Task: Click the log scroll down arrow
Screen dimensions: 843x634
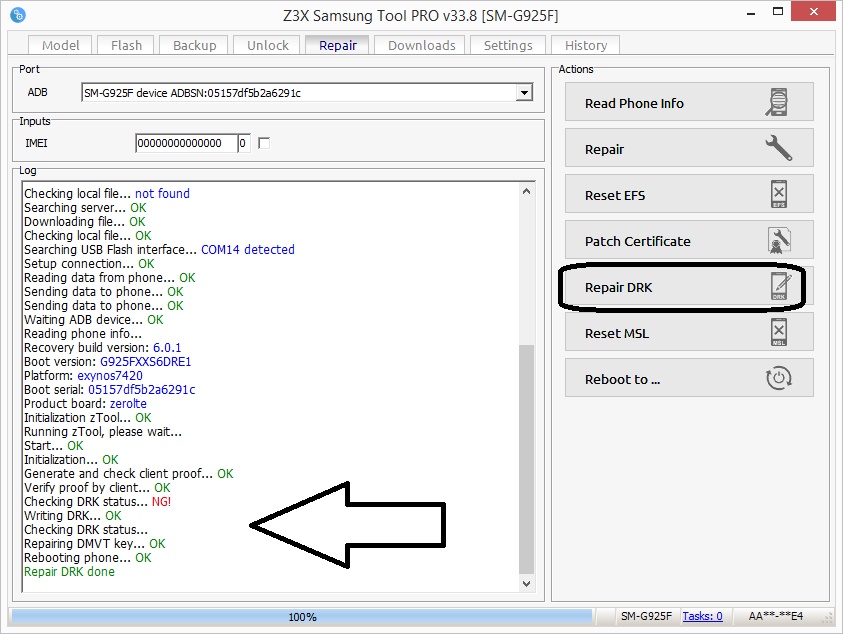Action: click(527, 583)
